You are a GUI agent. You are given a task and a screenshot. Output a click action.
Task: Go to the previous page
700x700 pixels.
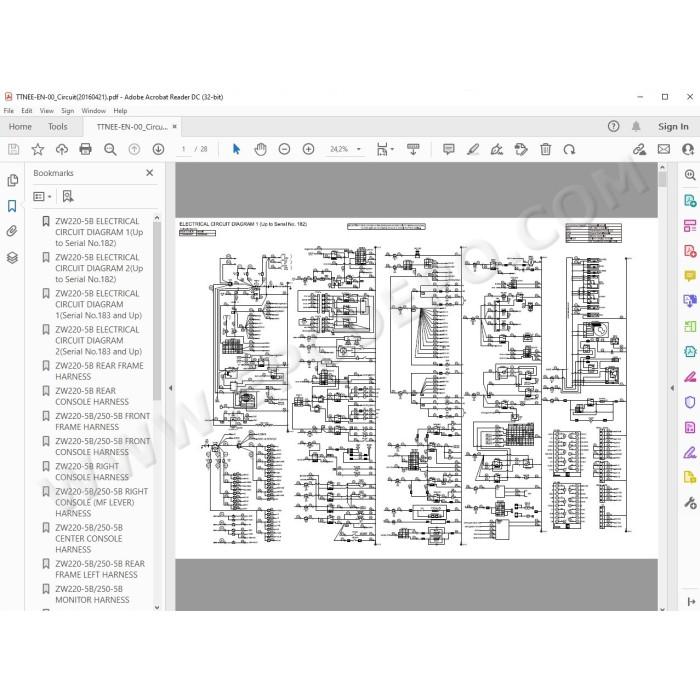(x=134, y=149)
